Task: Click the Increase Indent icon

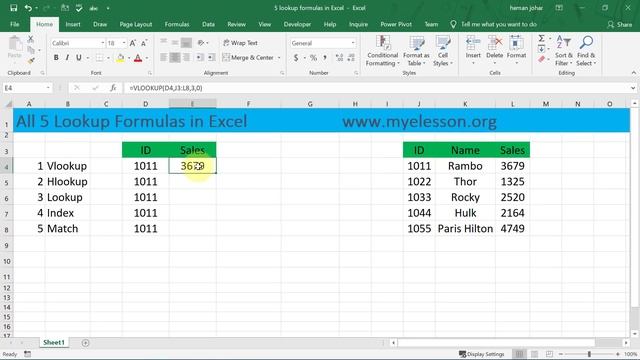Action: [x=211, y=58]
